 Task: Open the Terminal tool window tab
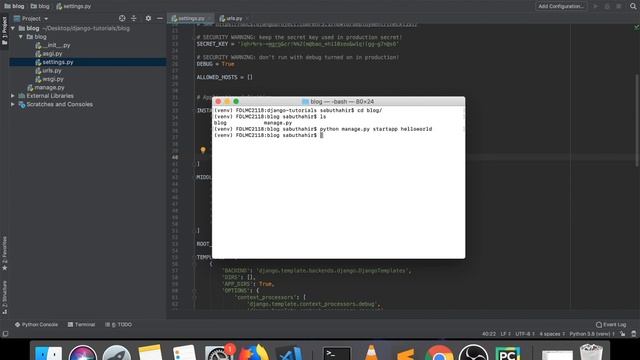coord(81,324)
